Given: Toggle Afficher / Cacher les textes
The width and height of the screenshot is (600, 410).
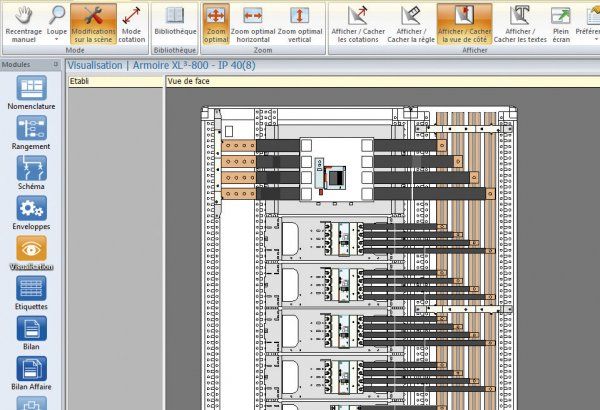Looking at the screenshot, I should tap(520, 22).
